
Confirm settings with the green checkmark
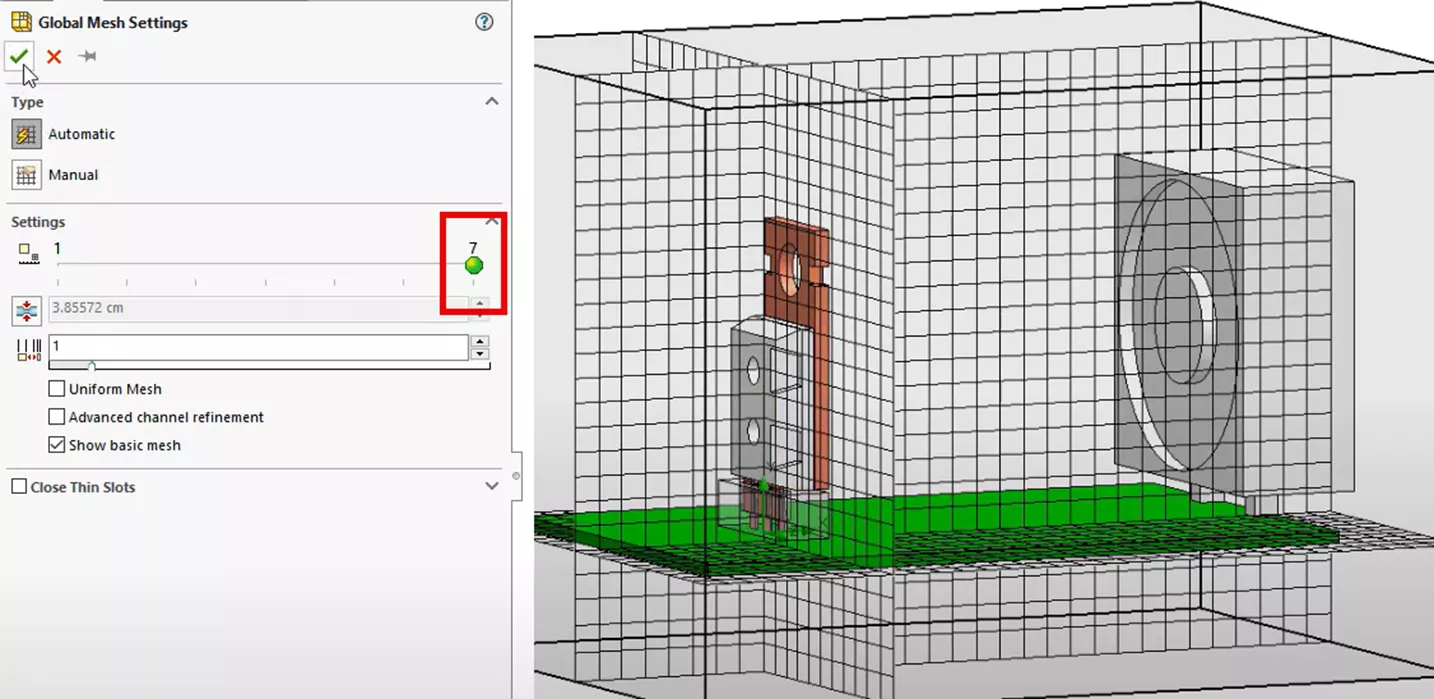18,56
